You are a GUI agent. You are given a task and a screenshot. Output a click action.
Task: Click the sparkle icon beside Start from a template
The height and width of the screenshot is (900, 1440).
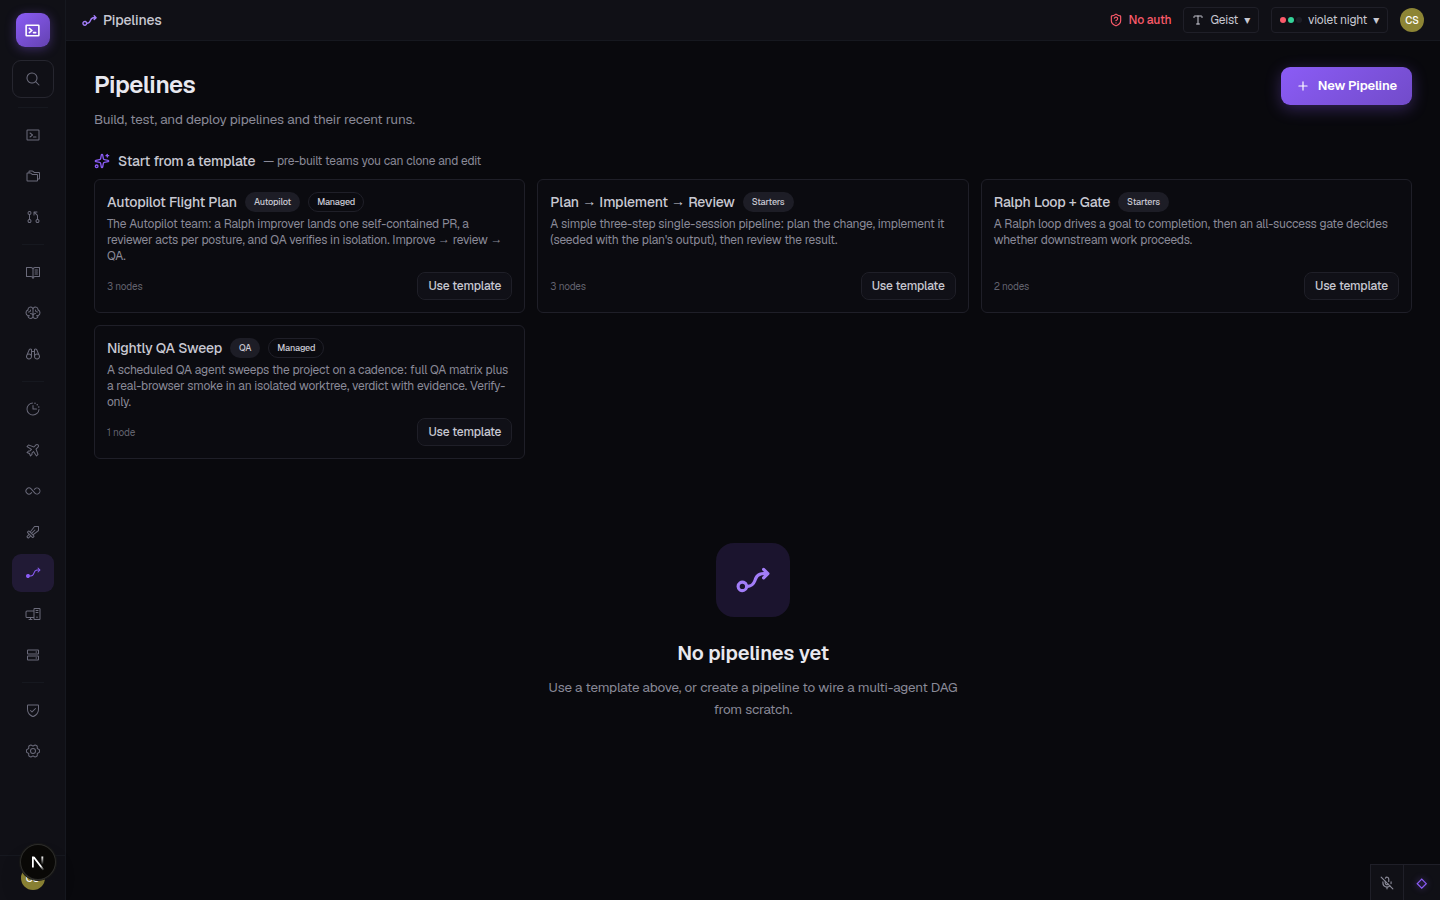coord(102,161)
